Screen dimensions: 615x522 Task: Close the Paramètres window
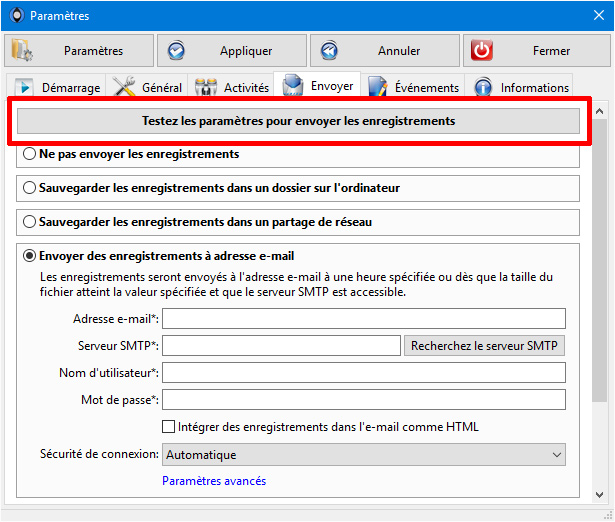pyautogui.click(x=599, y=15)
